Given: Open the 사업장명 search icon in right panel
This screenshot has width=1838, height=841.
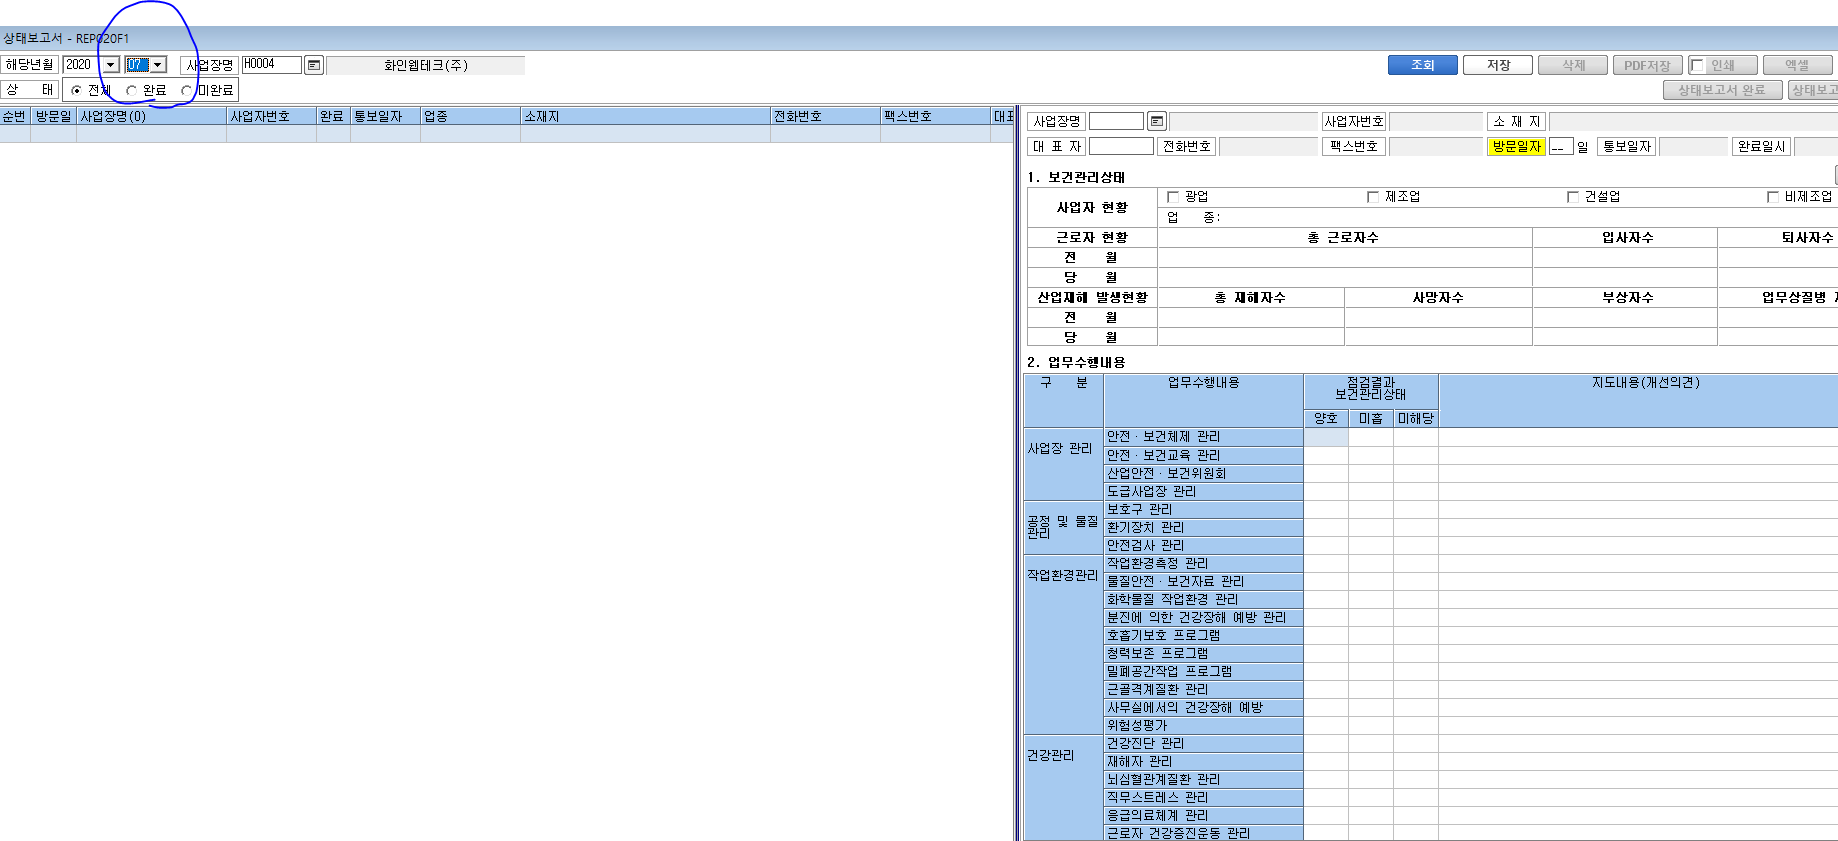Looking at the screenshot, I should point(1157,121).
